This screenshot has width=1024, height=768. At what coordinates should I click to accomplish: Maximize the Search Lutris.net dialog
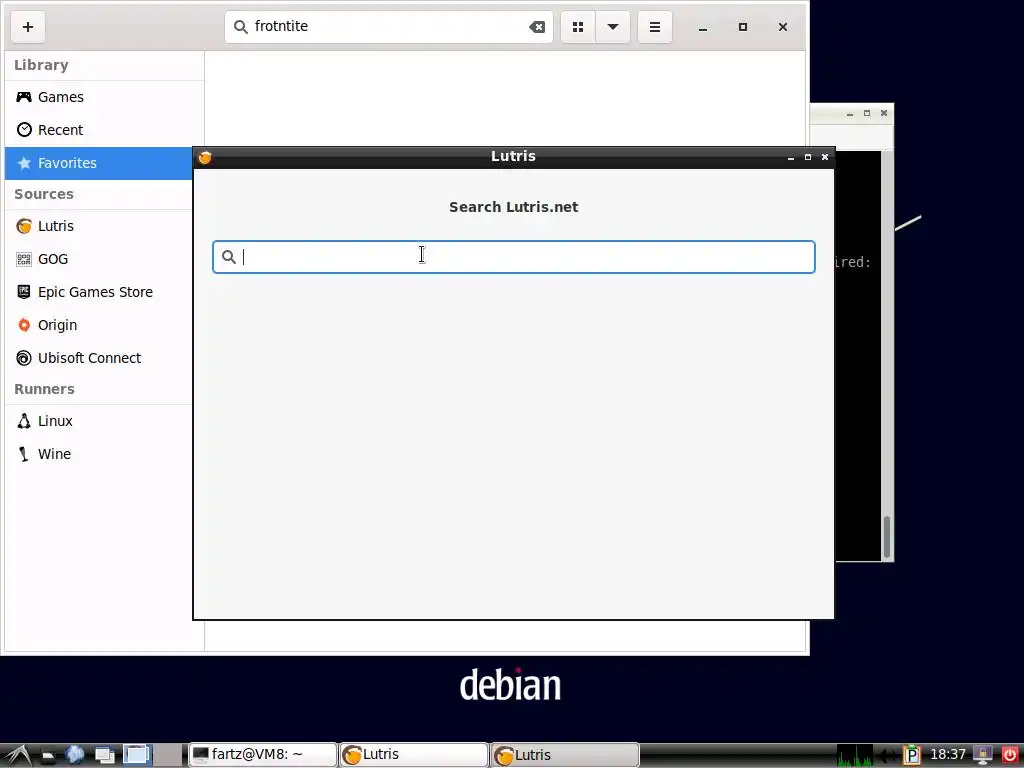tap(808, 157)
